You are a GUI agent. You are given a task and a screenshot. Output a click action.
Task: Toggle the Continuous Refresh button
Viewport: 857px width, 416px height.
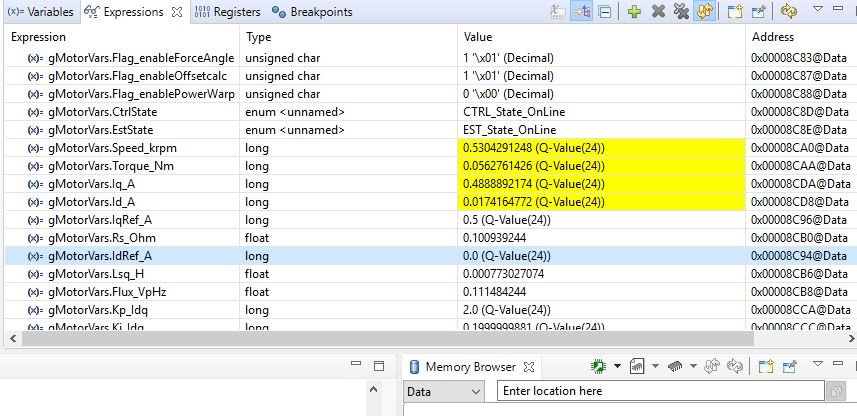coord(705,11)
